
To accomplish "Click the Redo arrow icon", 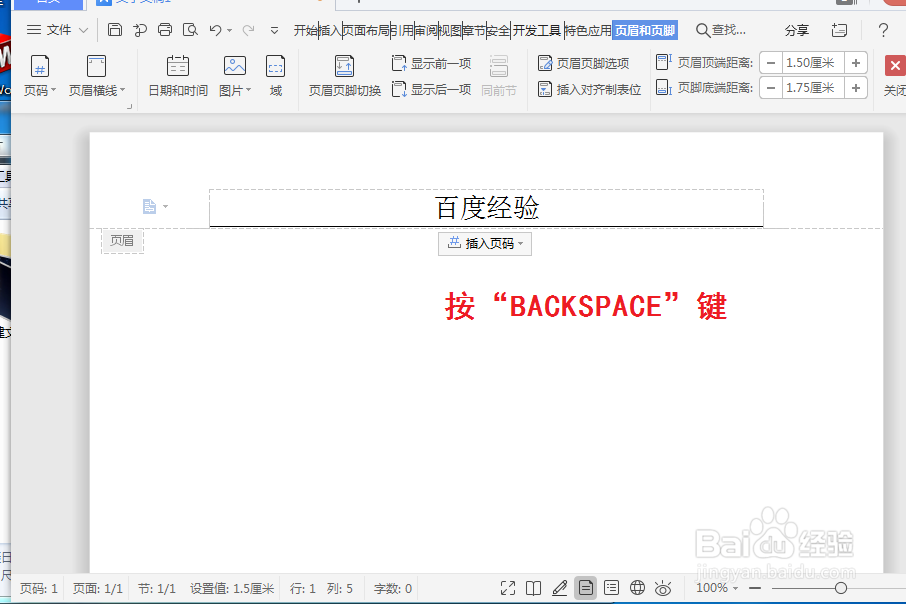I will click(x=248, y=30).
